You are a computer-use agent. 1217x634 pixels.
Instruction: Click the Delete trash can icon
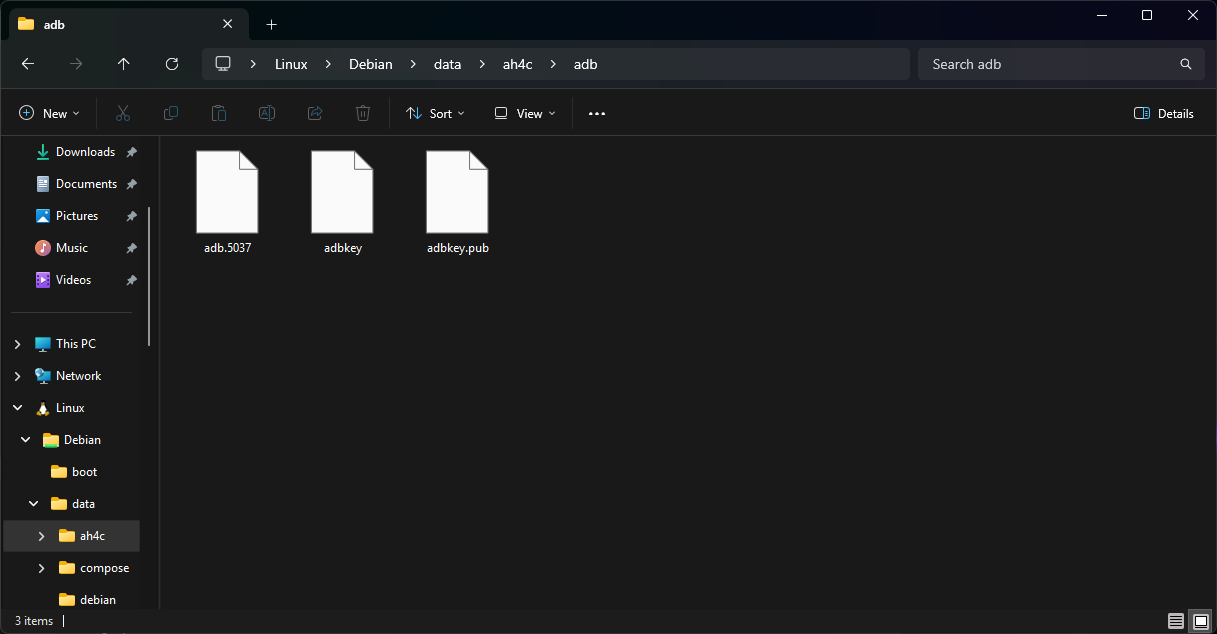(363, 114)
